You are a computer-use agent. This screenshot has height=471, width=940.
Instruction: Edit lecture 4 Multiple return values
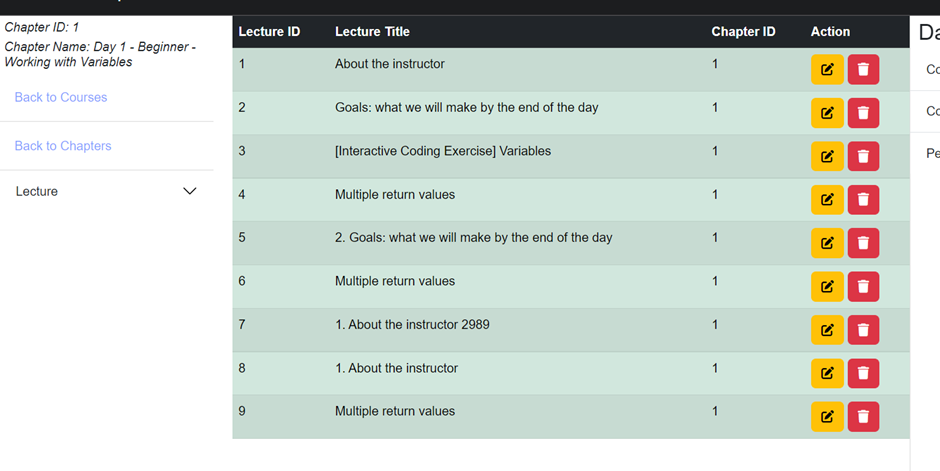tap(827, 200)
